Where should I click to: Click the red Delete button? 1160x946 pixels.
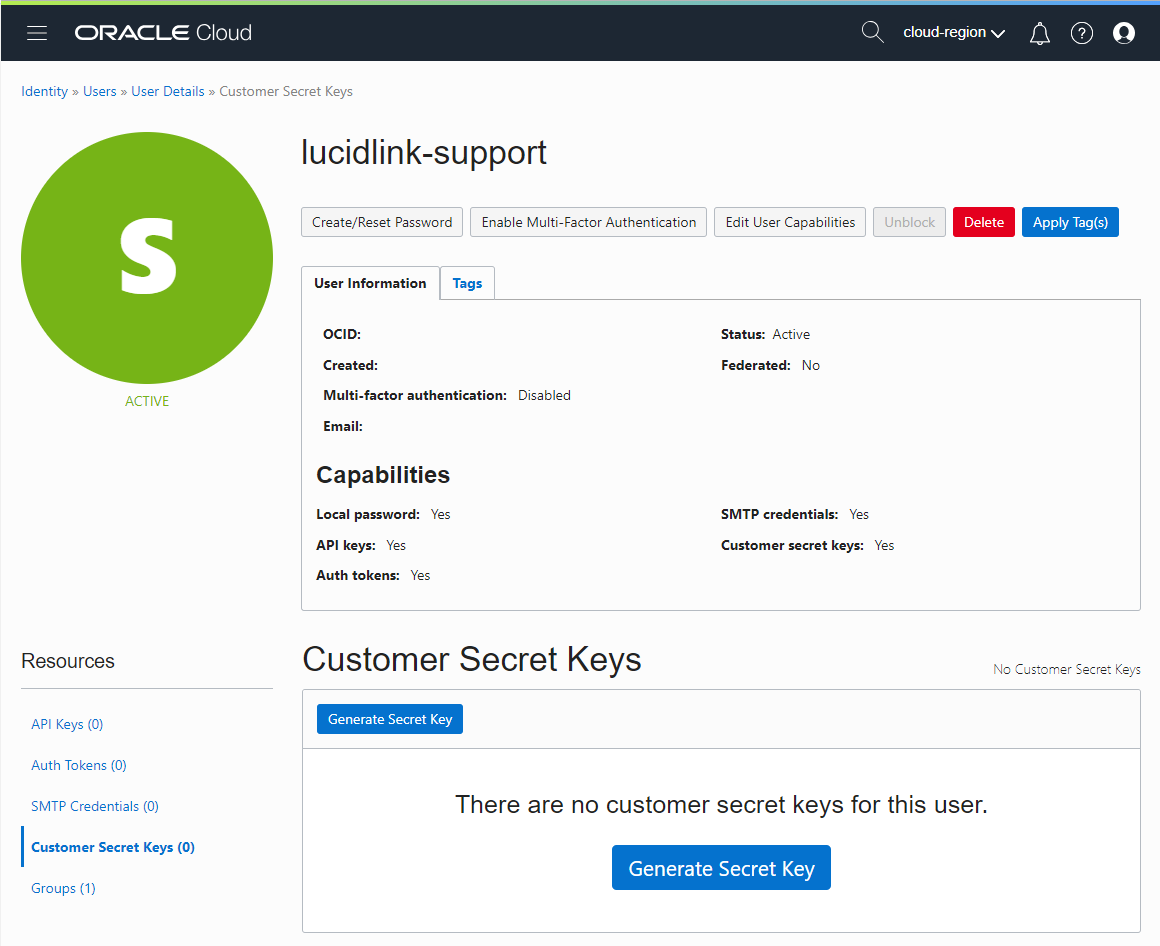(x=984, y=222)
